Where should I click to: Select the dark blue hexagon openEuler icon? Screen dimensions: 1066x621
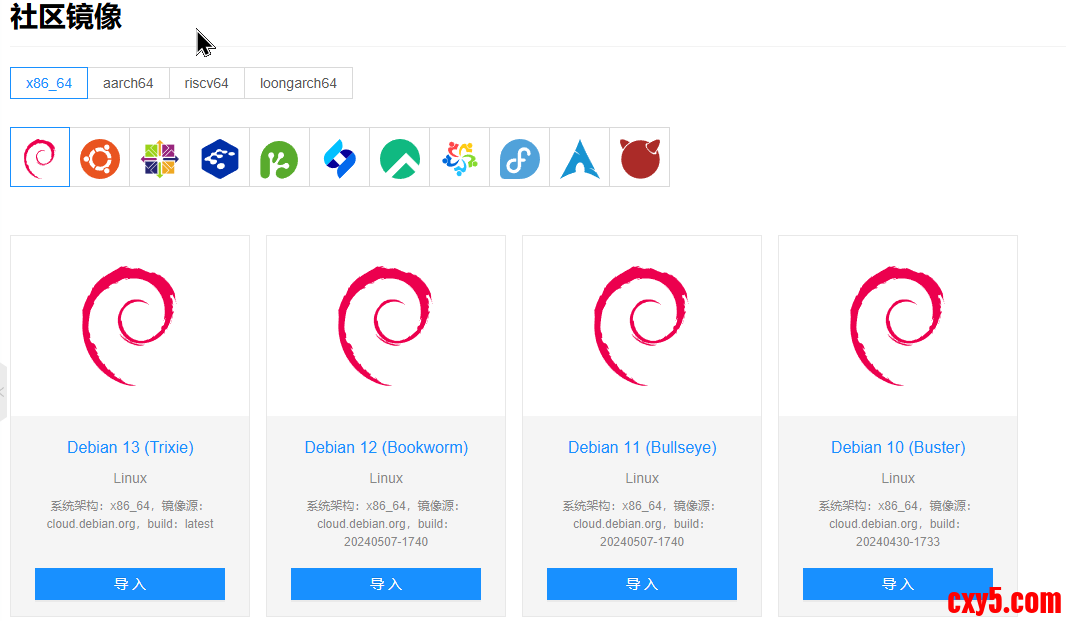[220, 157]
